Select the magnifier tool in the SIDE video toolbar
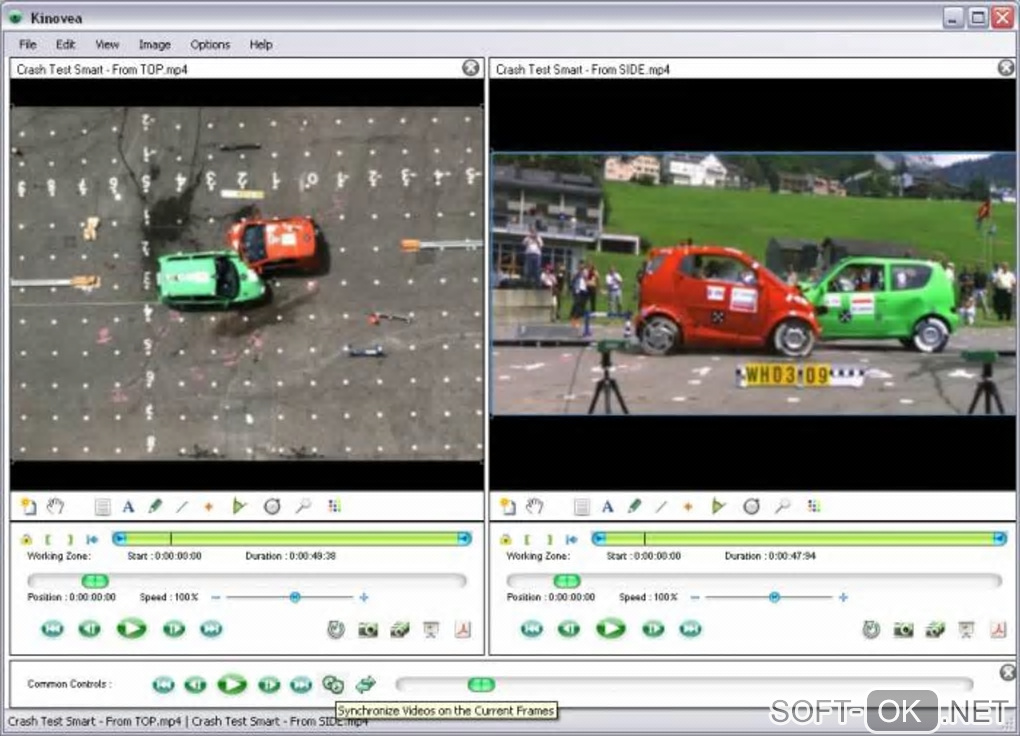1020x736 pixels. click(x=783, y=506)
